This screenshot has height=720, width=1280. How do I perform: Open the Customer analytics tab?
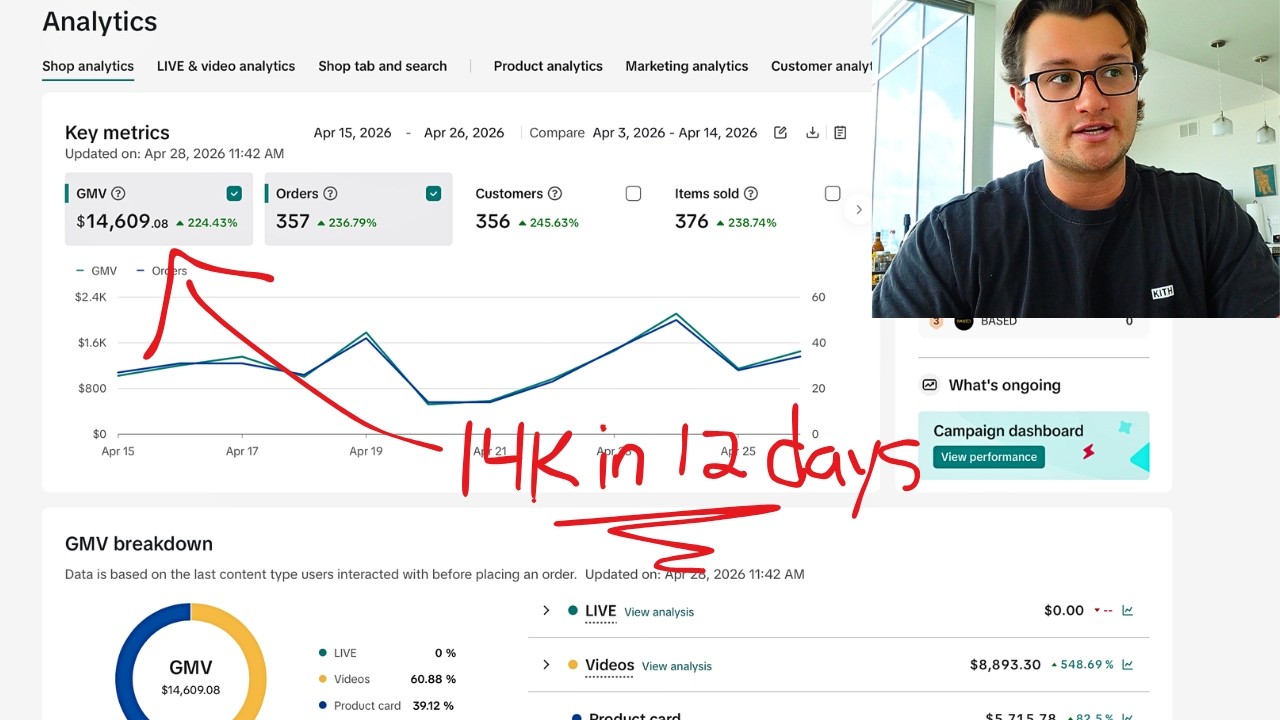coord(821,66)
